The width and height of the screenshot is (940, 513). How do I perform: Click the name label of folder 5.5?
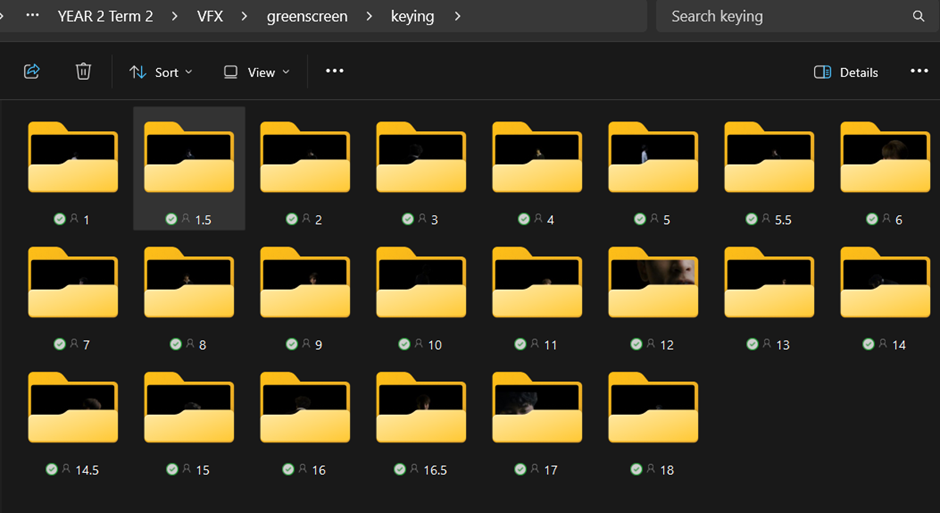783,220
